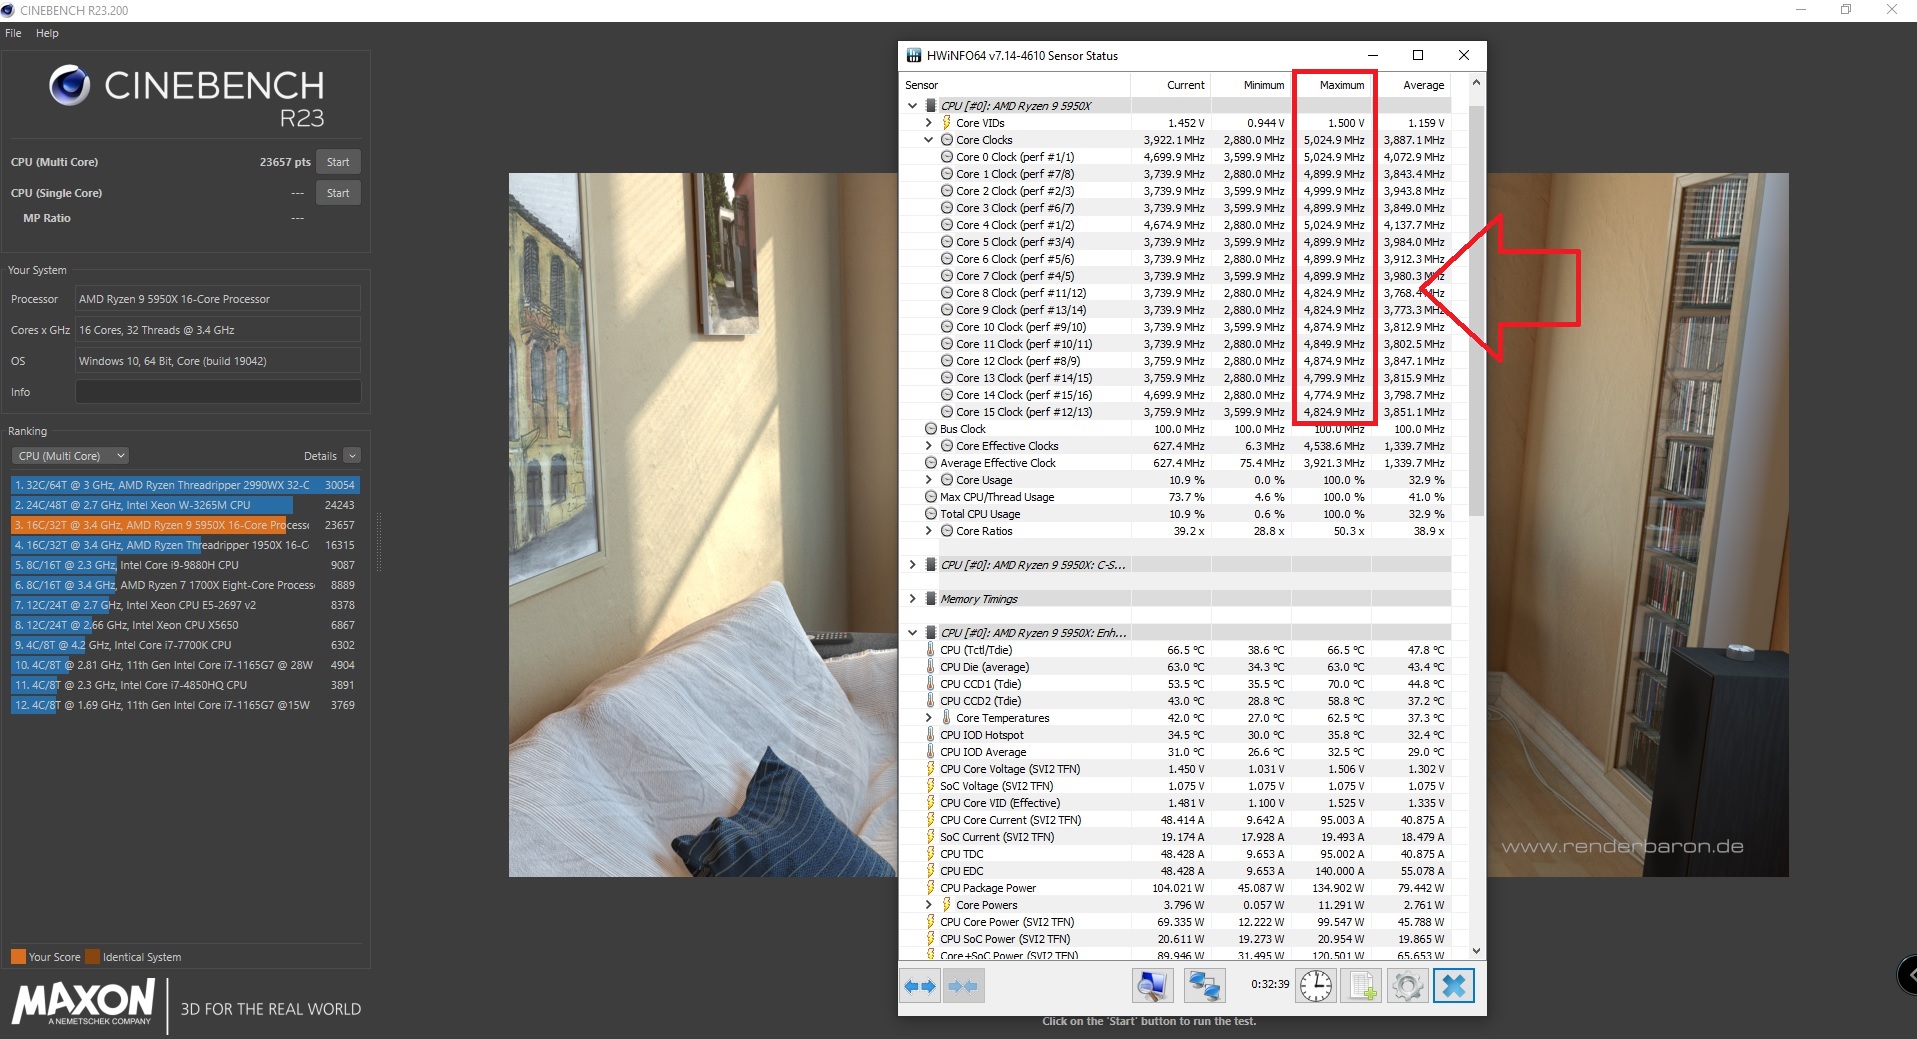This screenshot has width=1917, height=1039.
Task: Click the thermometer icon beside CPU IOD Hotspot
Action: 930,735
